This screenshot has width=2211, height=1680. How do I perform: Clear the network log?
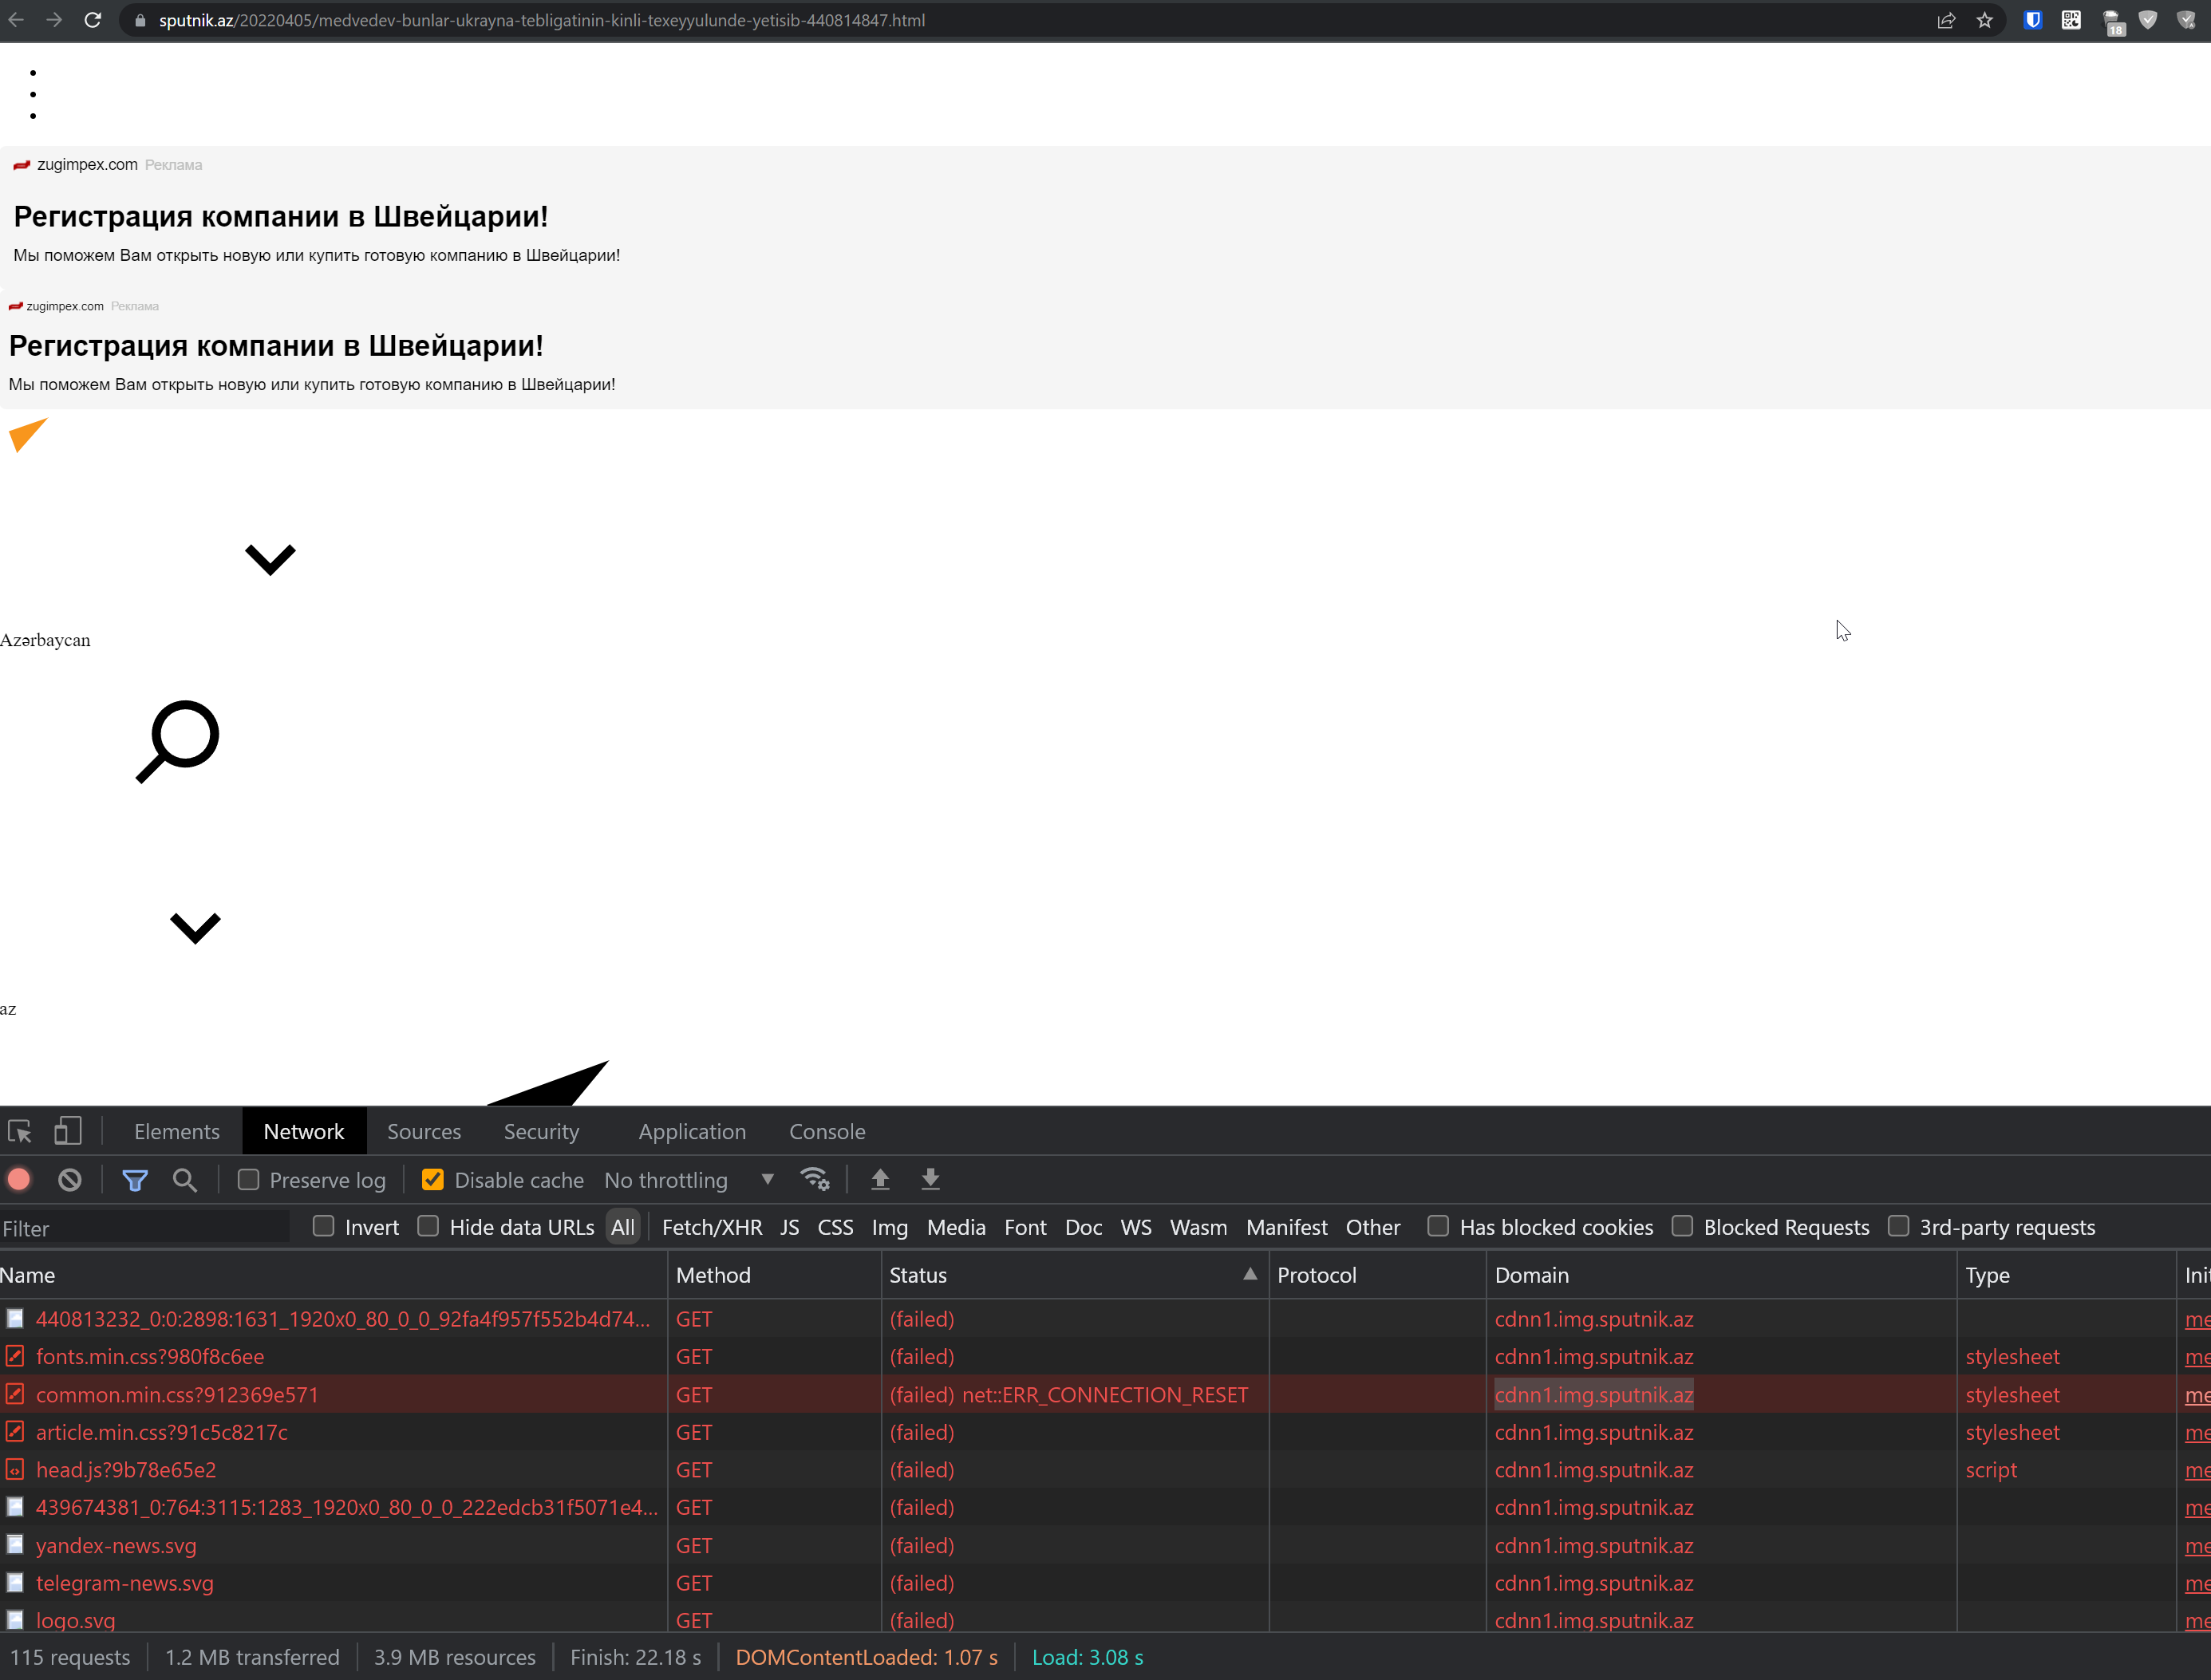69,1180
